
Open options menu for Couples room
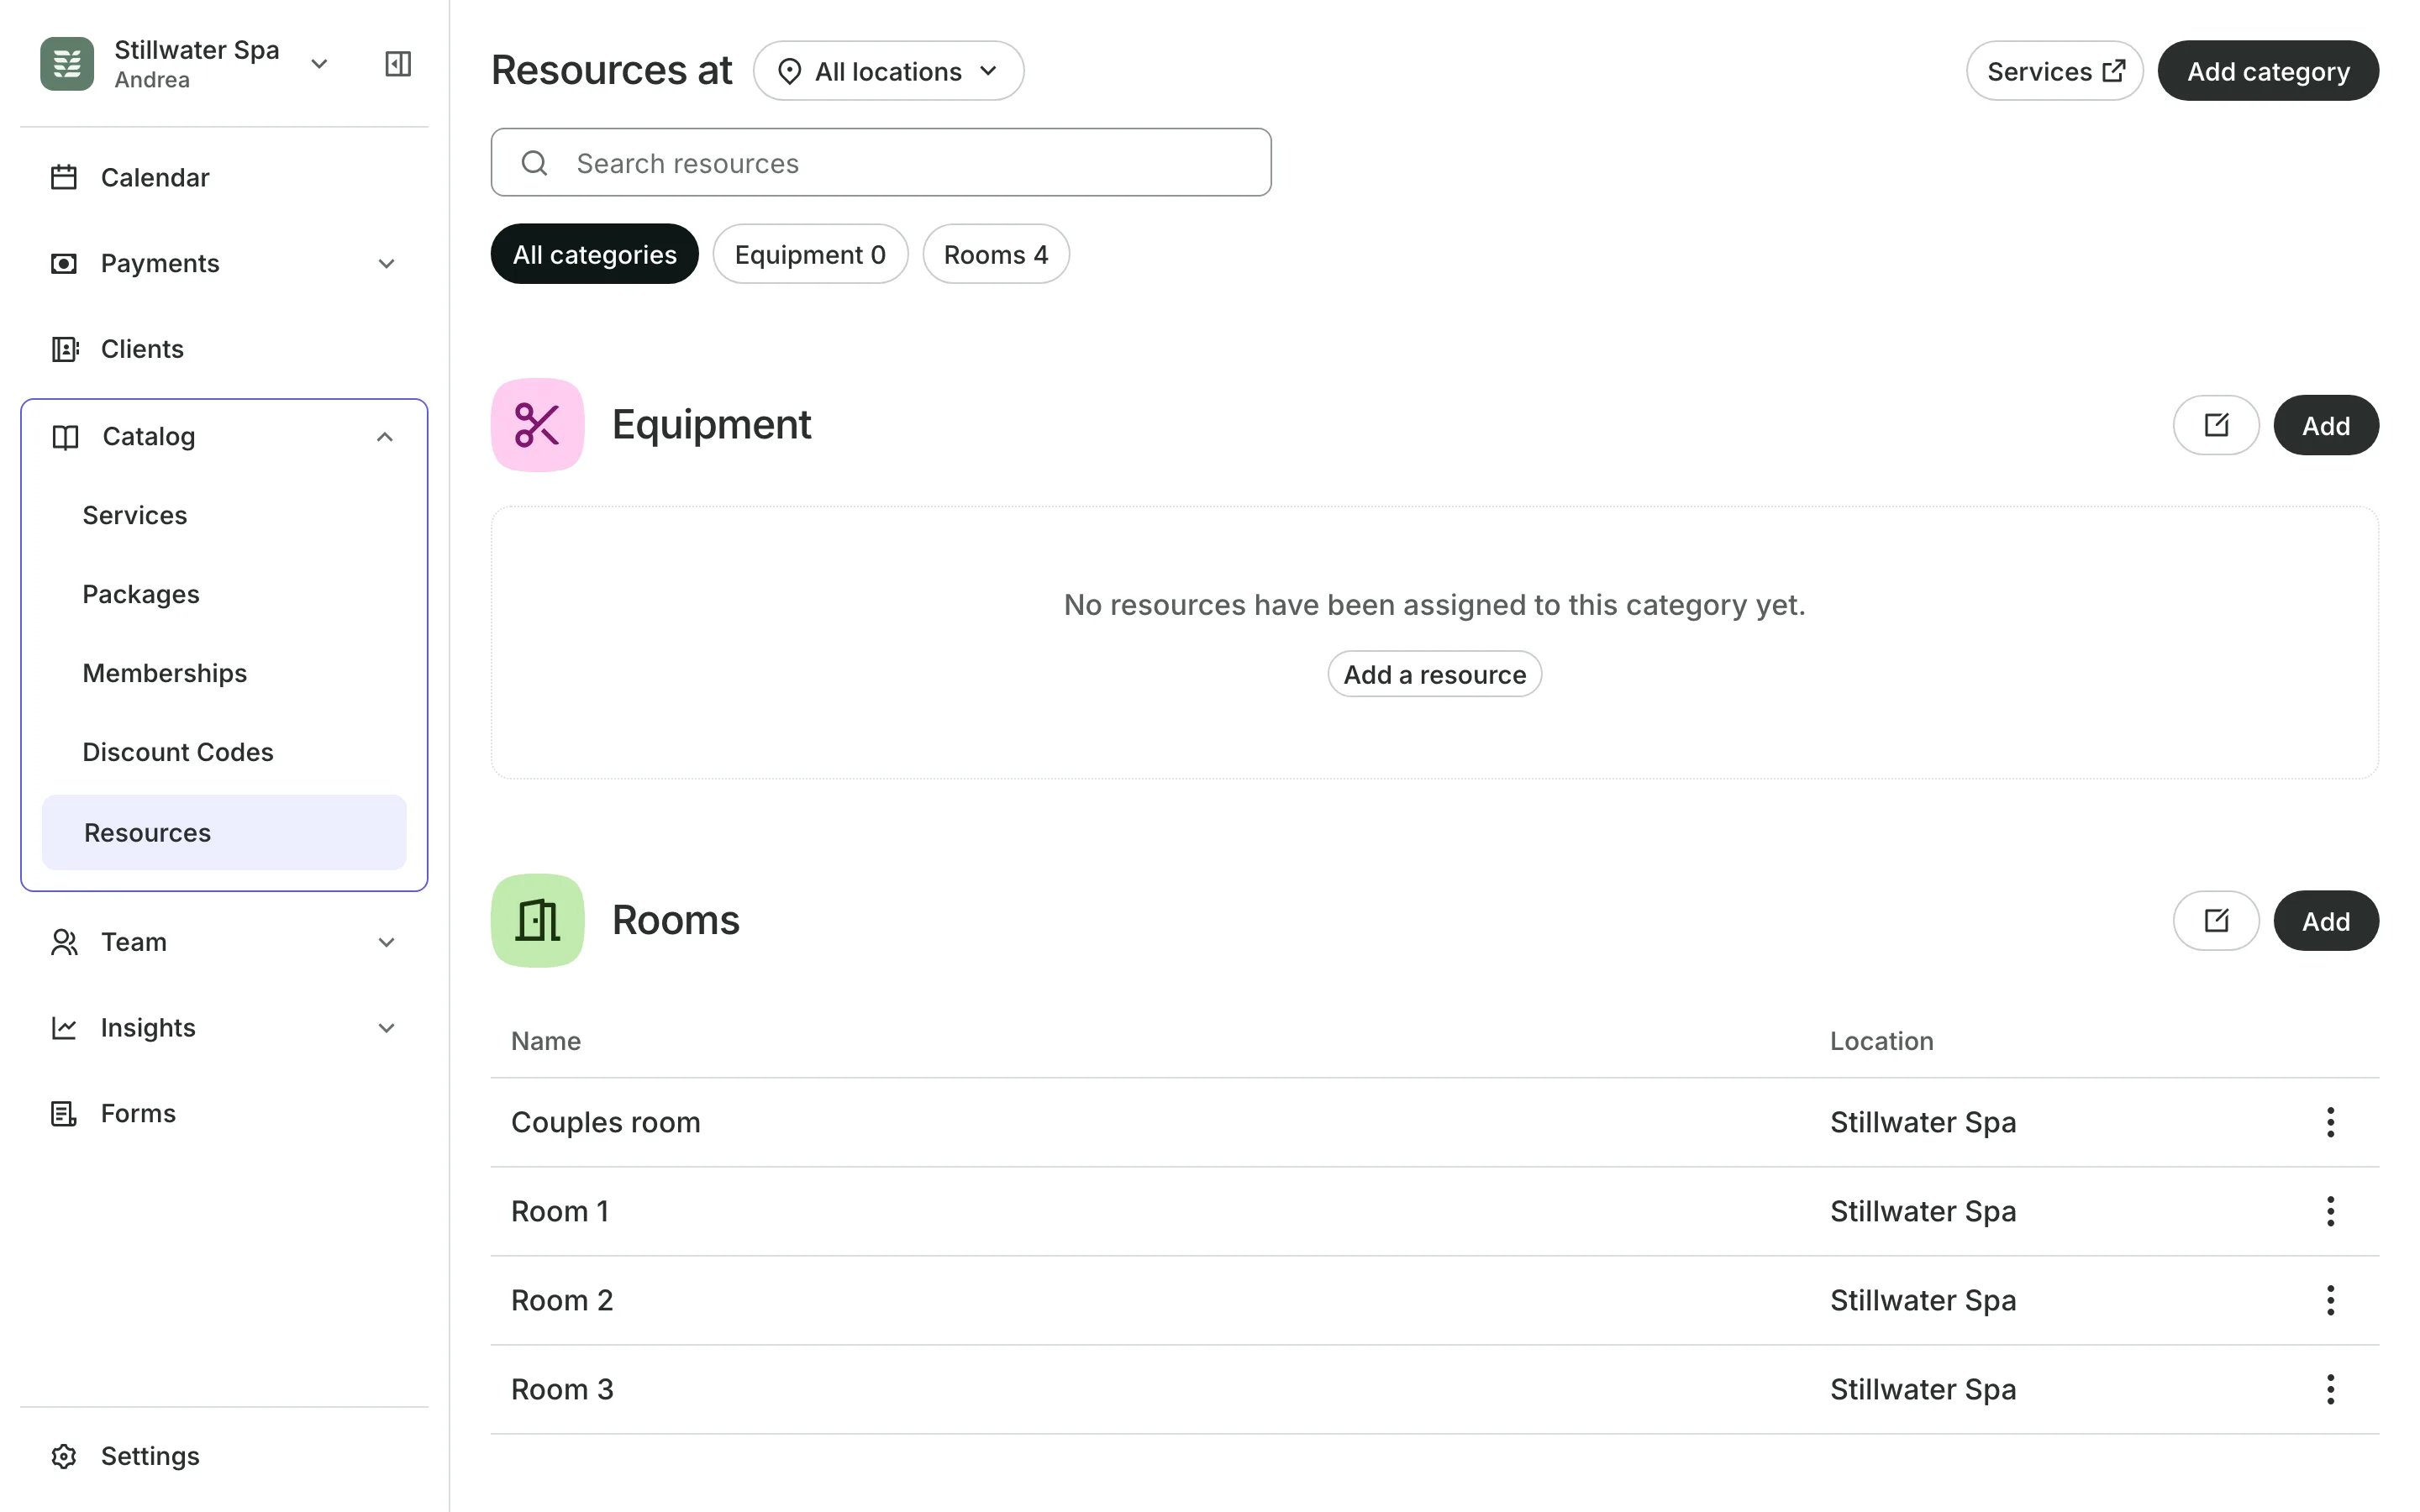point(2330,1122)
